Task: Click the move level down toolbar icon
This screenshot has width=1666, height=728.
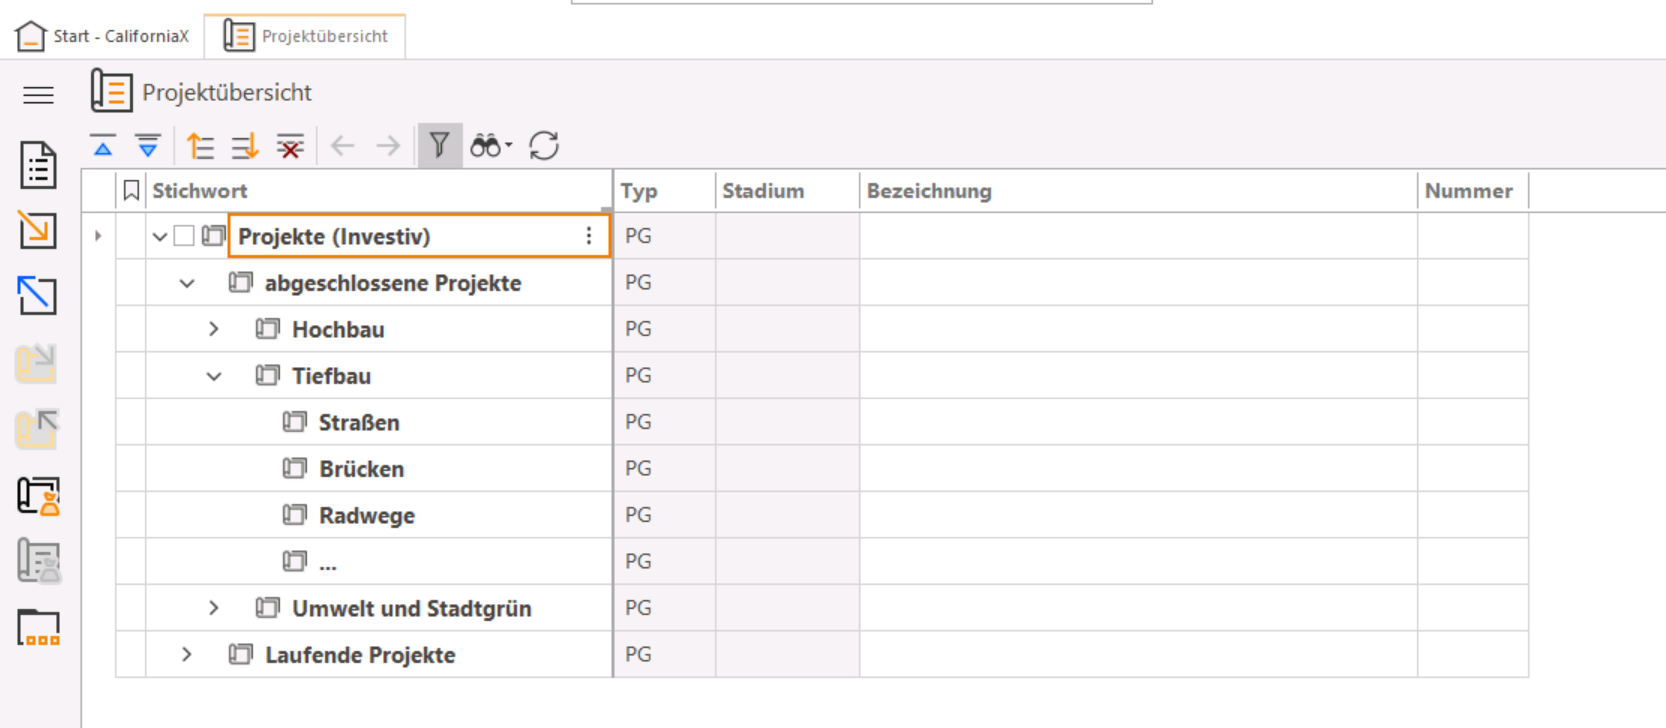Action: [x=245, y=146]
